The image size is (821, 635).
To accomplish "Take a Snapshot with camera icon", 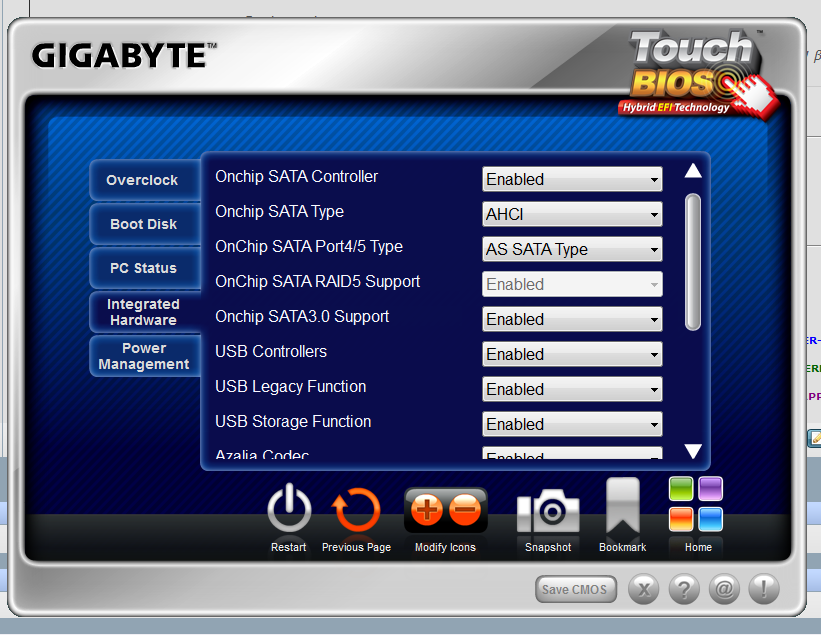I will coord(548,511).
